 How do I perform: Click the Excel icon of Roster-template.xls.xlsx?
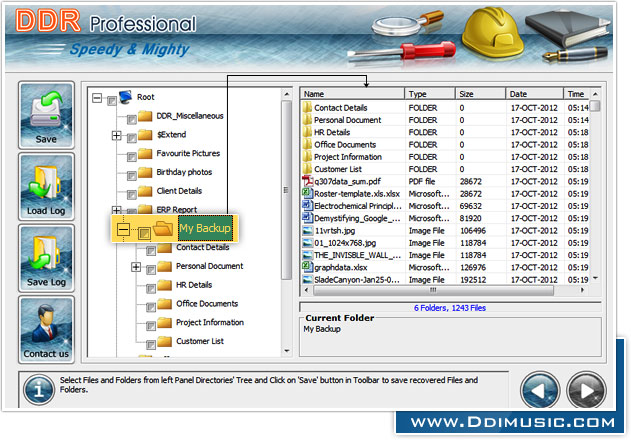coord(307,193)
